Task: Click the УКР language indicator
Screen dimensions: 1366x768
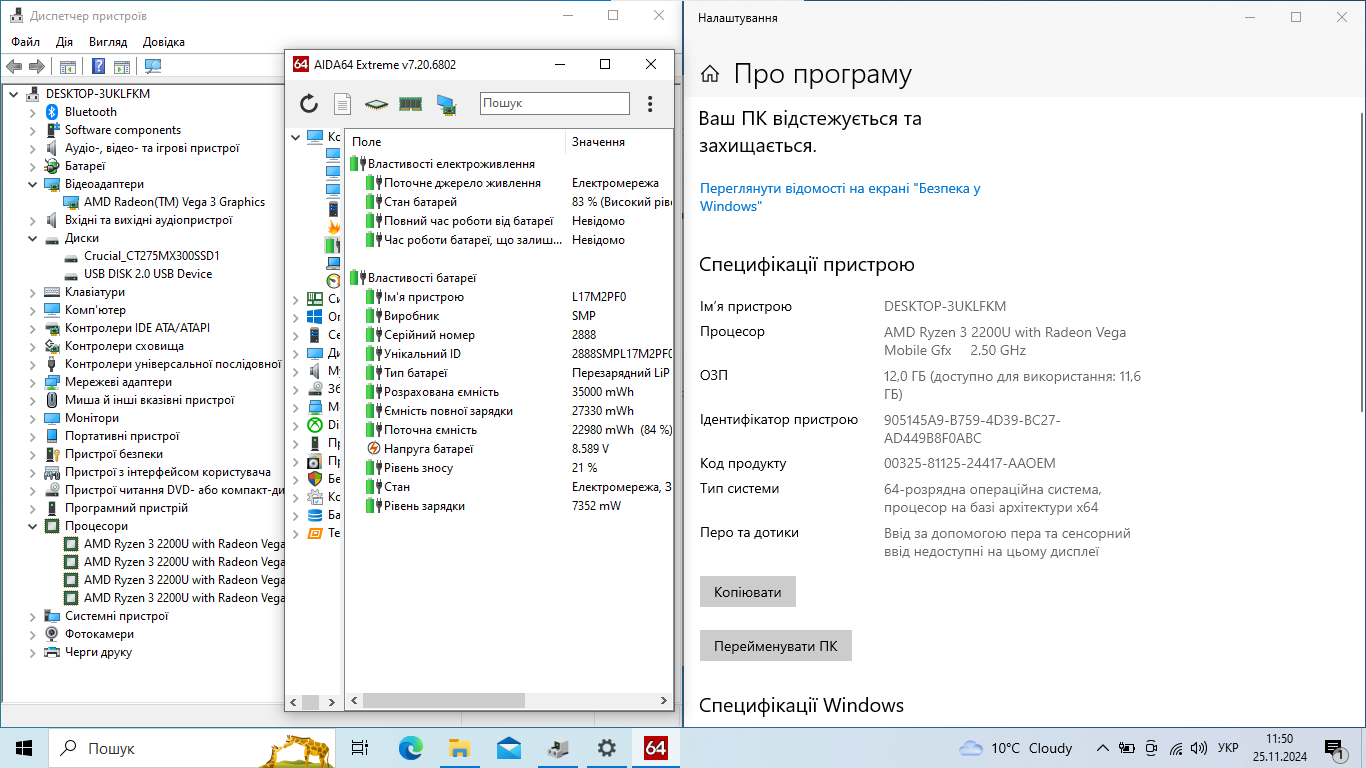Action: click(x=1228, y=748)
